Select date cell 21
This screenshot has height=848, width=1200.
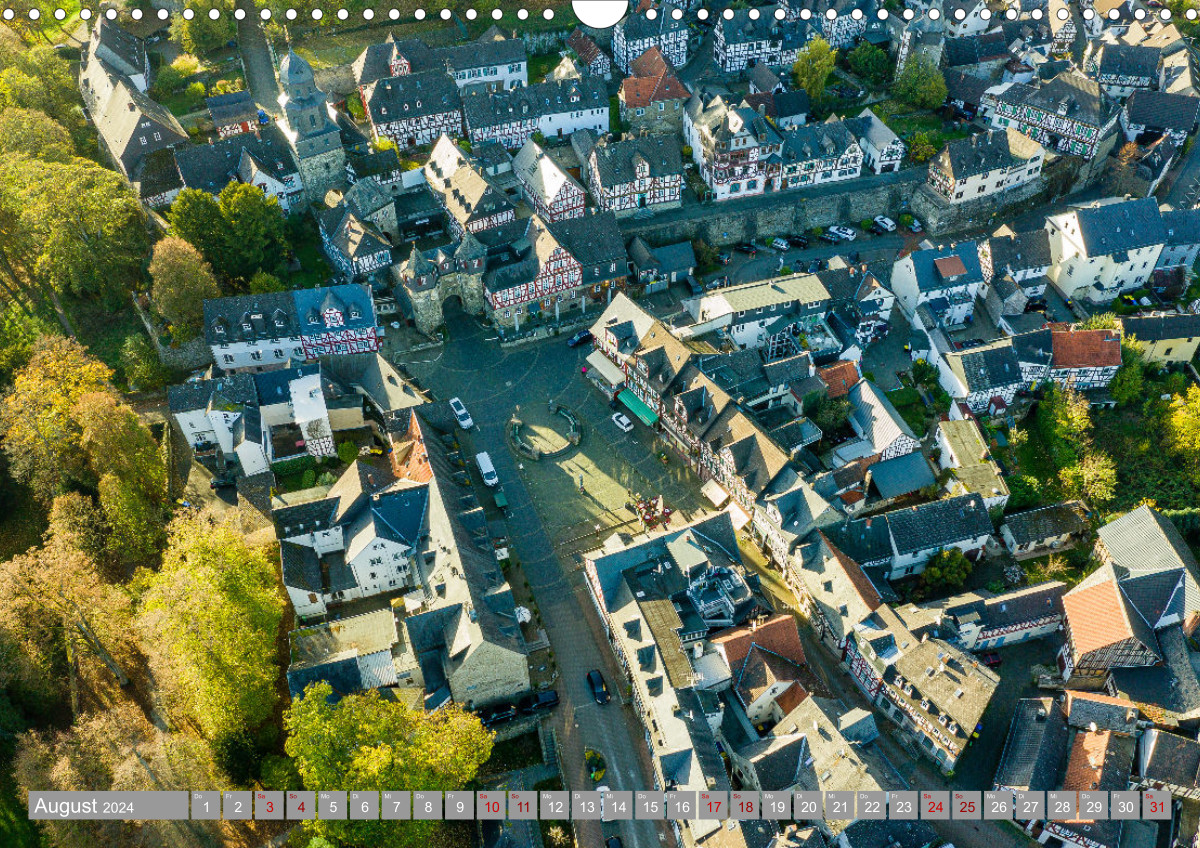tap(840, 806)
